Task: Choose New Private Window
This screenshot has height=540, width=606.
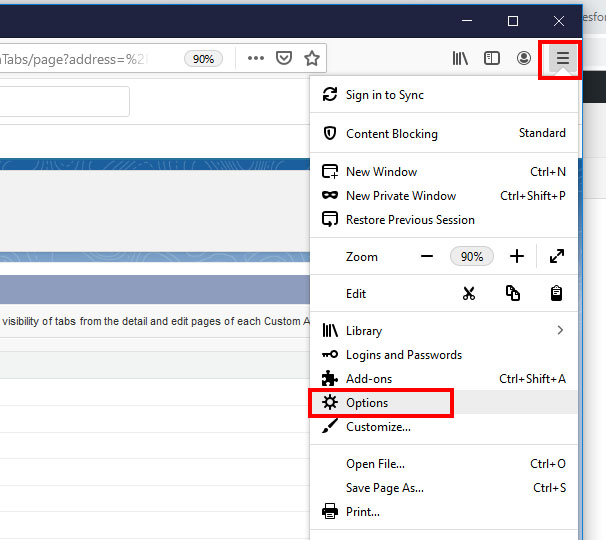Action: tap(401, 196)
